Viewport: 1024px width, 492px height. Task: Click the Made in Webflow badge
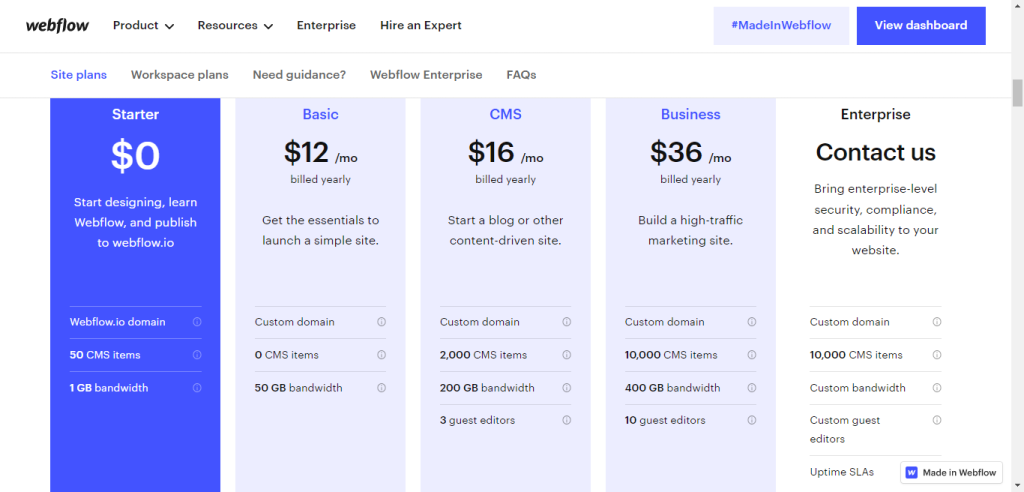(x=951, y=472)
